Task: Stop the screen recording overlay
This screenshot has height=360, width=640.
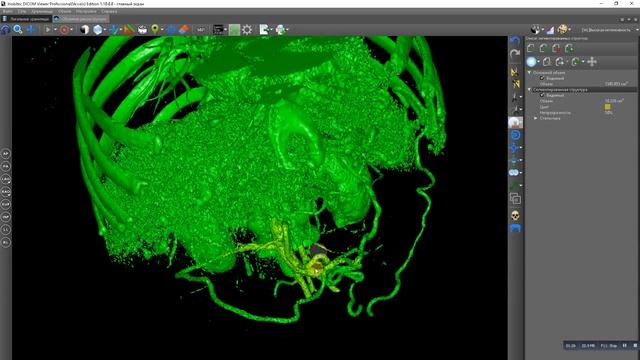Action: pyautogui.click(x=635, y=346)
